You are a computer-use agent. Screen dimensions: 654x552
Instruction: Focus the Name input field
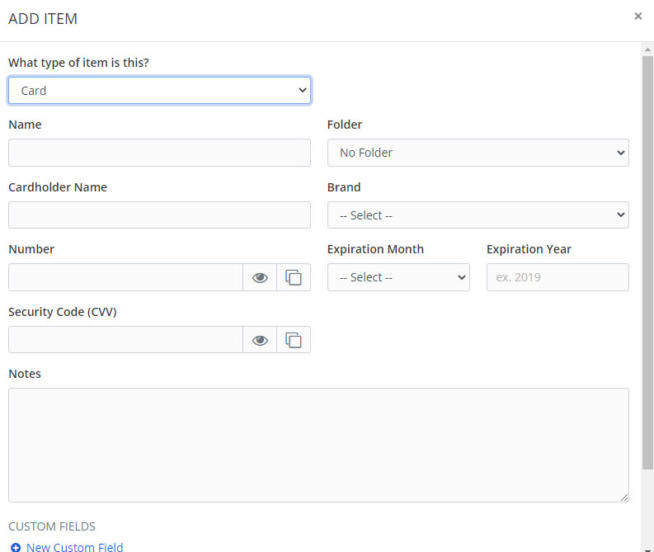click(x=159, y=153)
